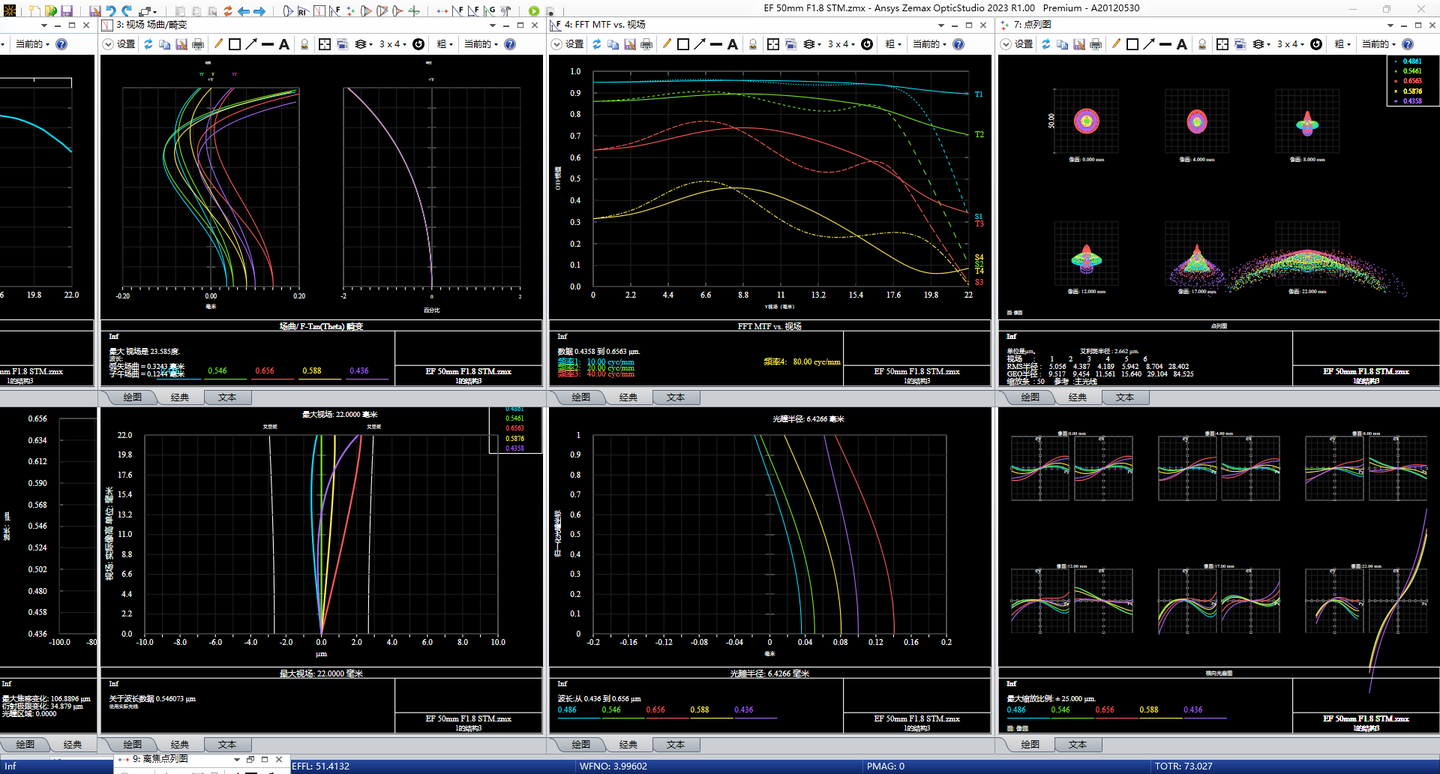Open the 当前的 dropdown in window 7

(1379, 44)
